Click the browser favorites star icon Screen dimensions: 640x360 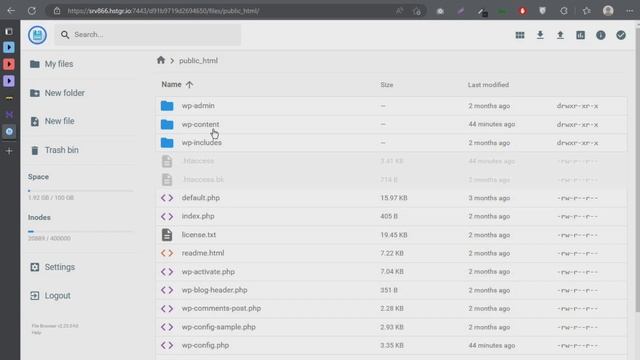587,11
